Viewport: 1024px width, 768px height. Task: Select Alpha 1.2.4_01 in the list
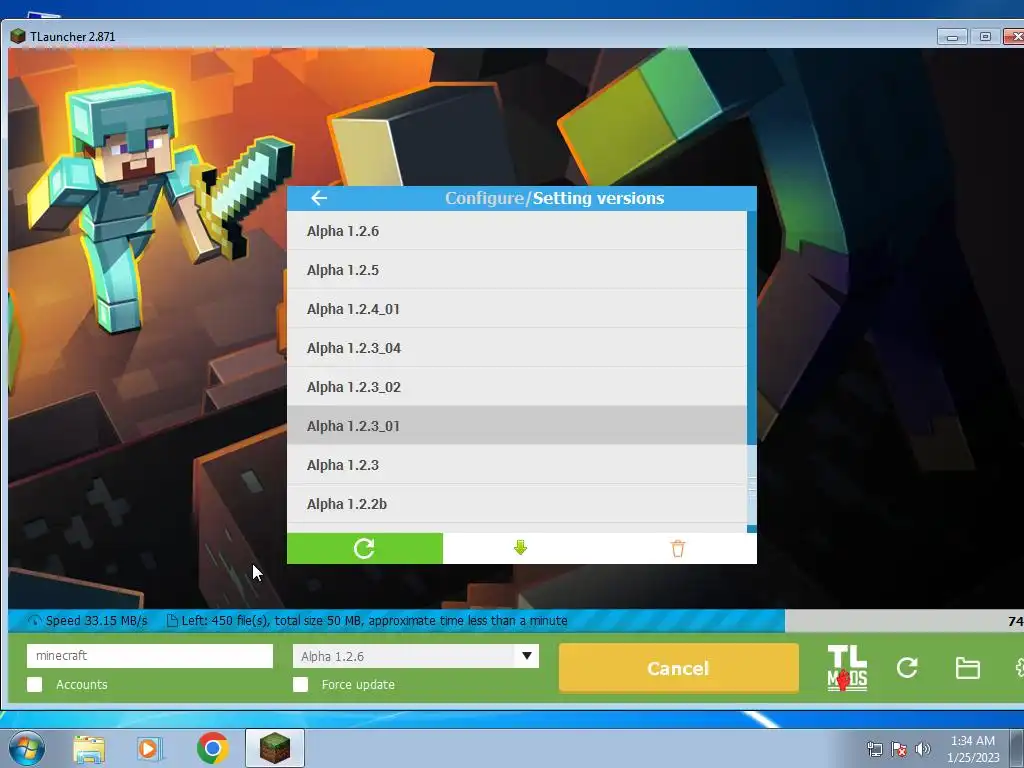pyautogui.click(x=517, y=309)
